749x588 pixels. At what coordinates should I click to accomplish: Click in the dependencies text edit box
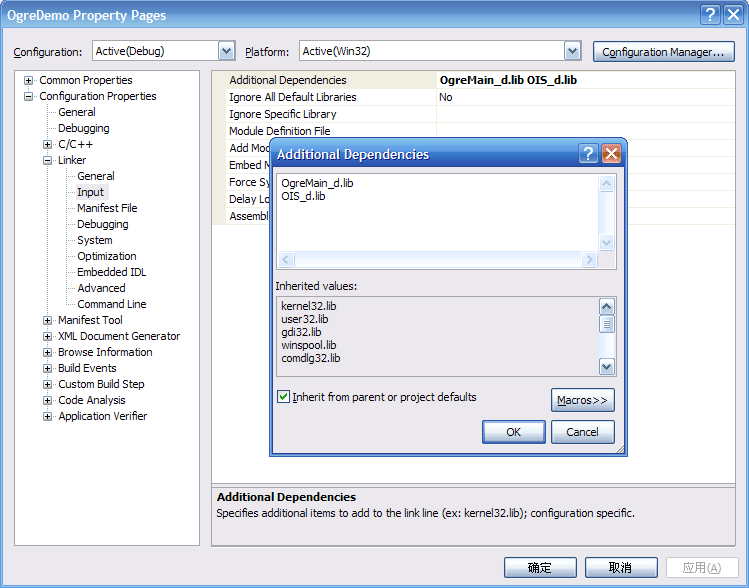(x=437, y=215)
